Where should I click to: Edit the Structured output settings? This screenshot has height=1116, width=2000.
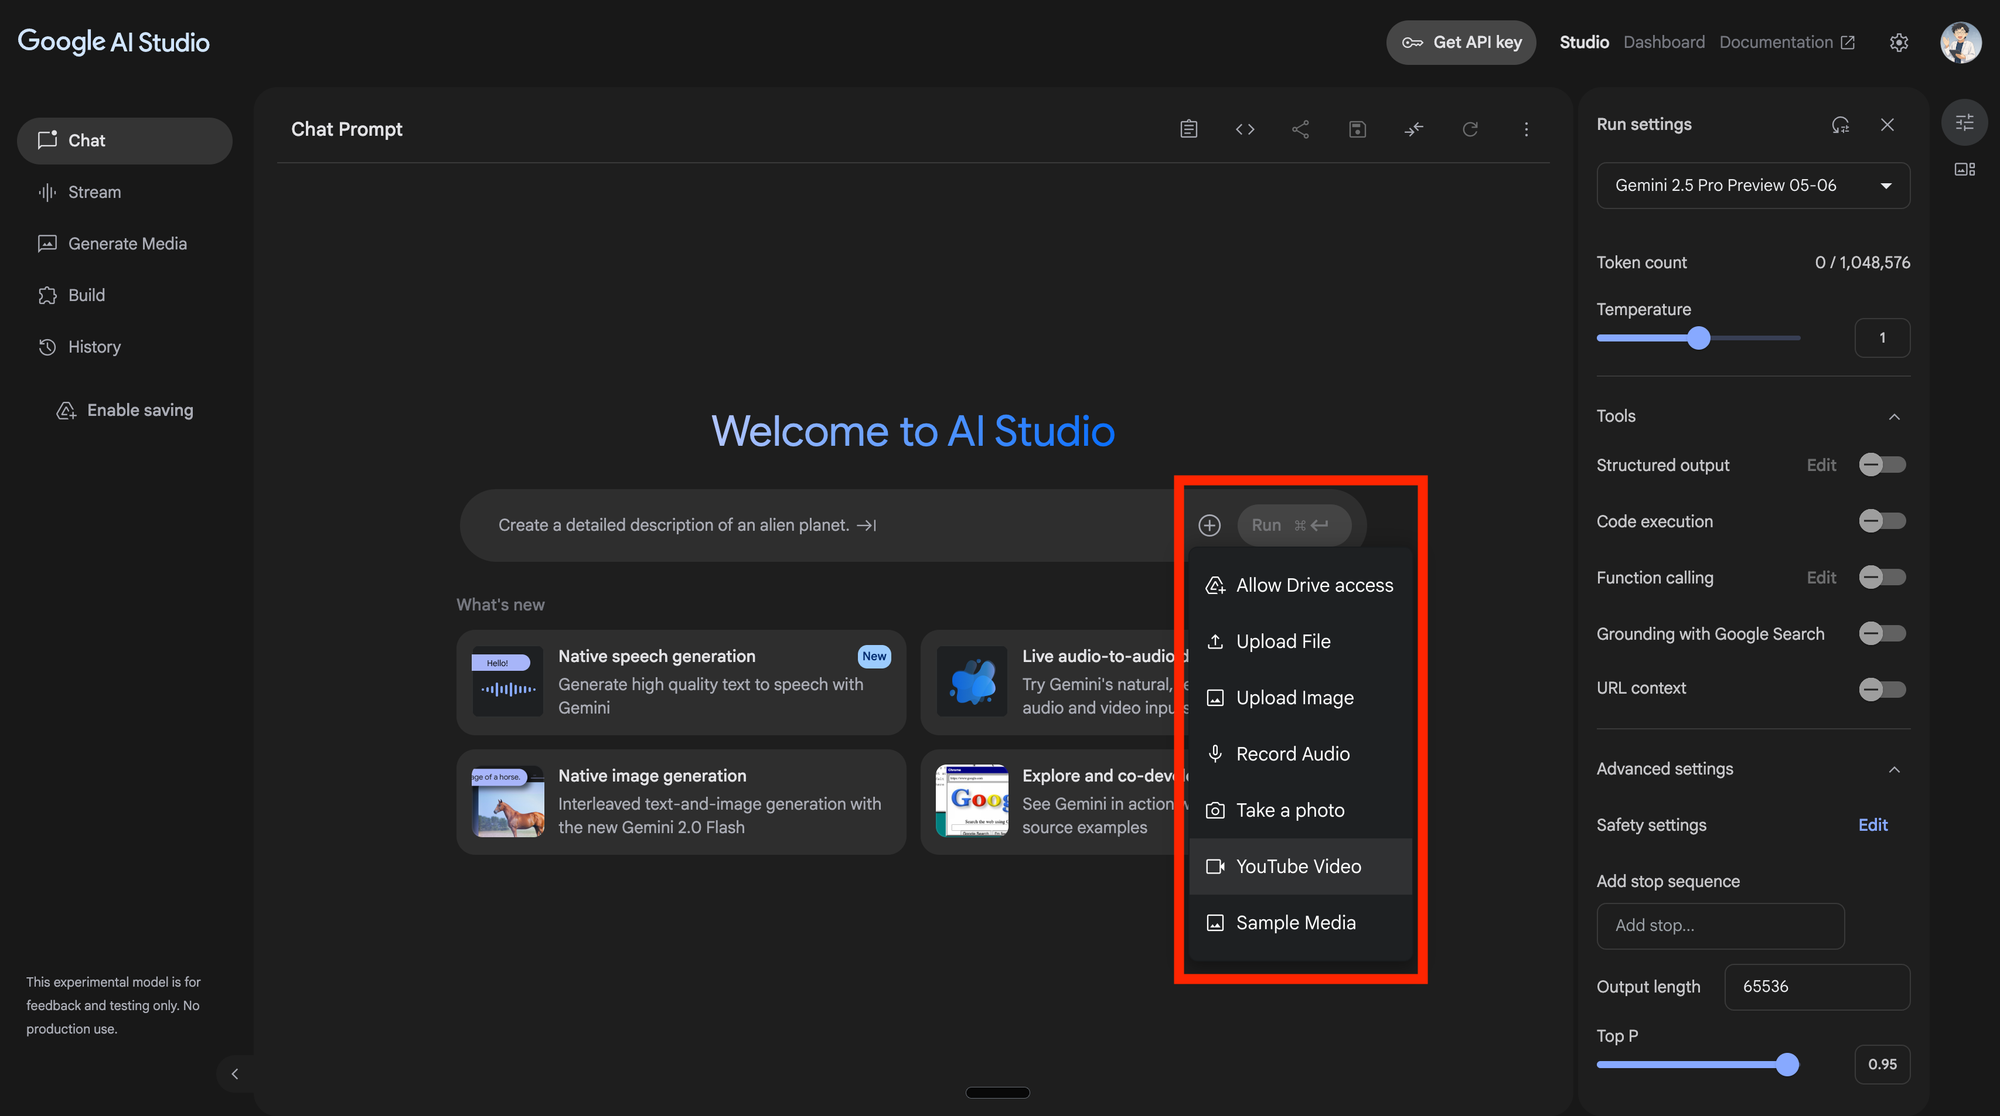(x=1821, y=465)
